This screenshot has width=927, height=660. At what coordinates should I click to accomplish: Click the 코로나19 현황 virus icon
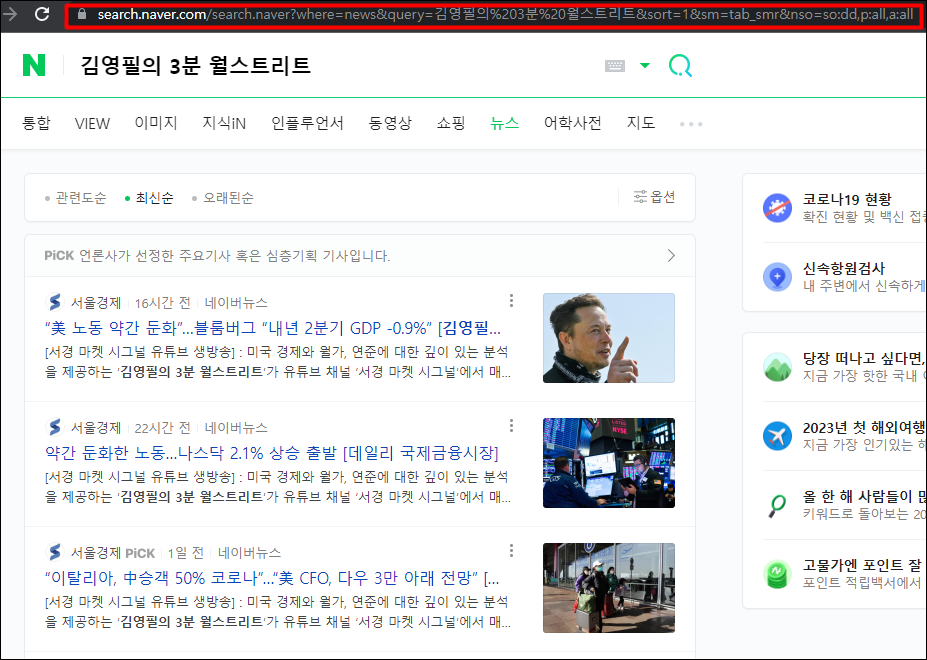[x=777, y=208]
